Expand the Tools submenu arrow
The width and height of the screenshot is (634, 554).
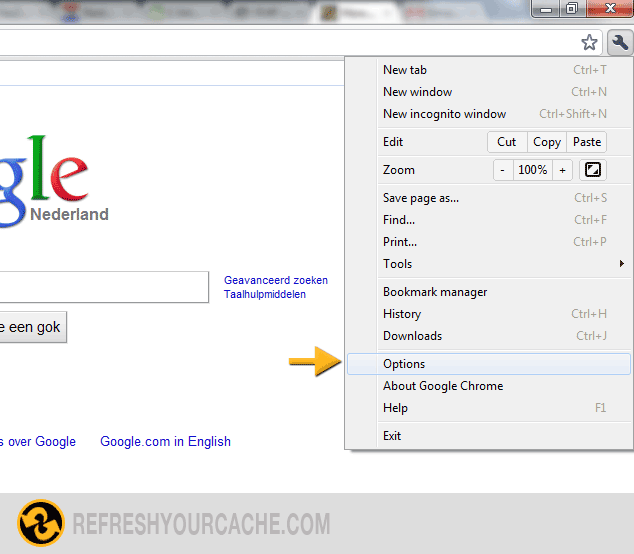[x=621, y=264]
